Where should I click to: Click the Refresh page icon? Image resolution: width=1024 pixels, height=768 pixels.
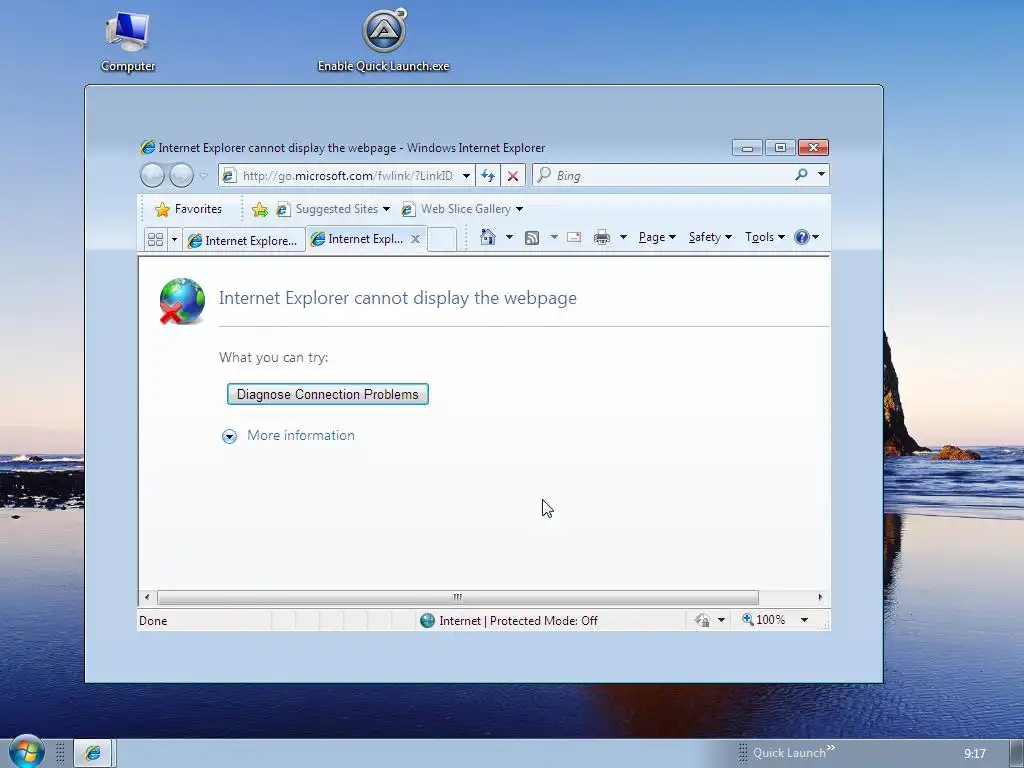coord(488,176)
